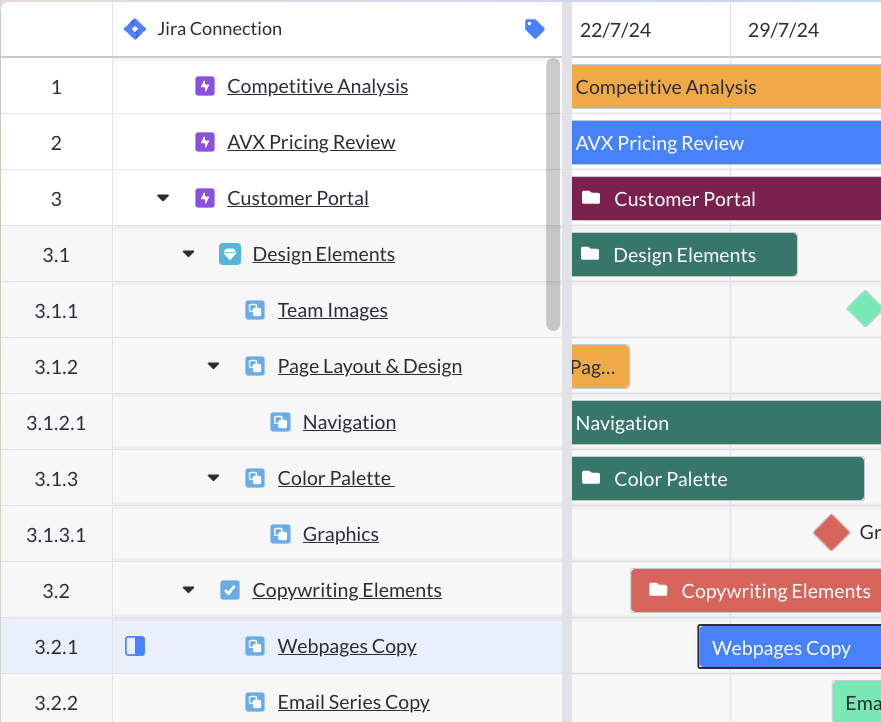This screenshot has height=722, width=881.
Task: Select row number 3.1
Action: tap(56, 255)
